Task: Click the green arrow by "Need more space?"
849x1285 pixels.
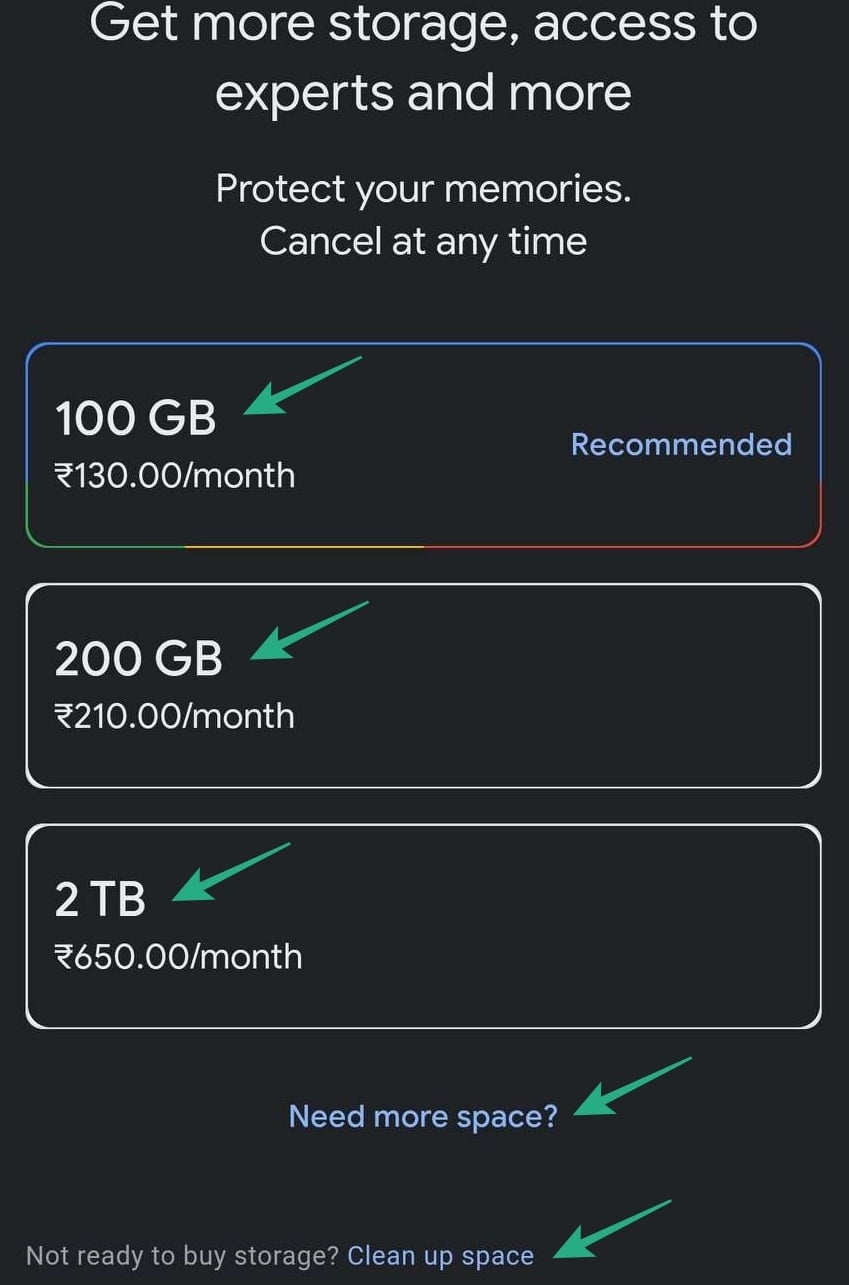Action: (632, 1086)
